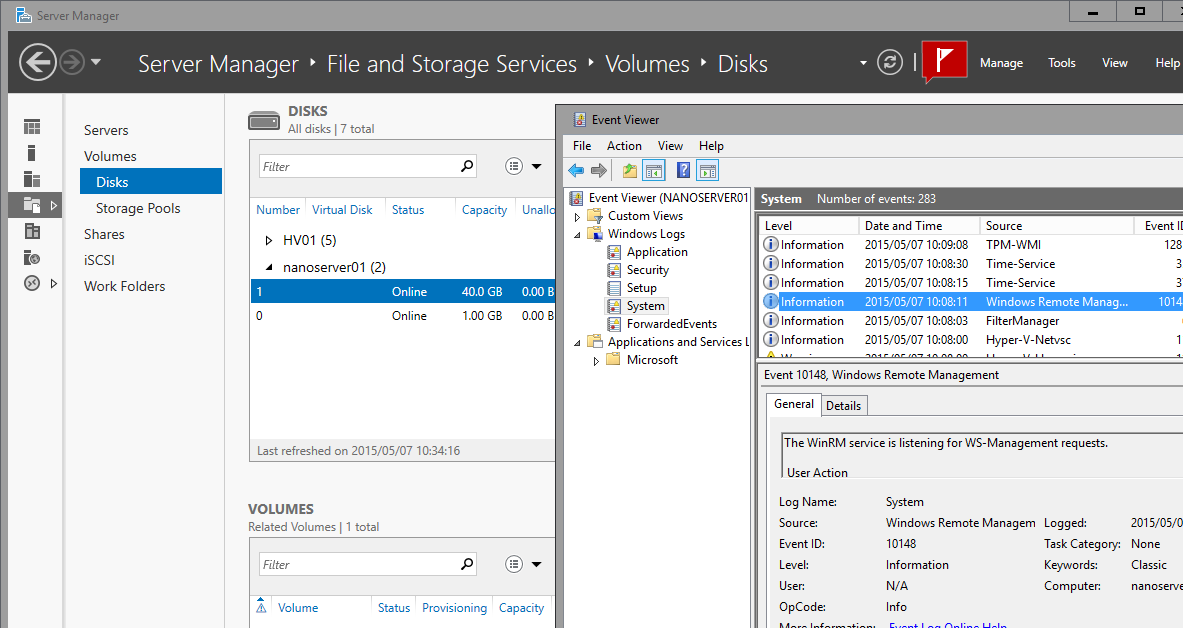Collapse the nanoserver01 (2) group

[x=268, y=267]
